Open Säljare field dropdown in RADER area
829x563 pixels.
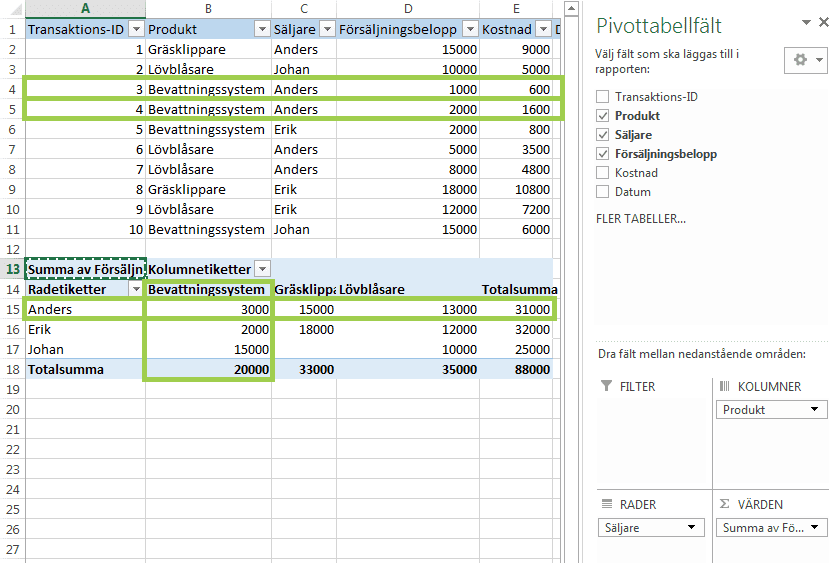[x=691, y=527]
